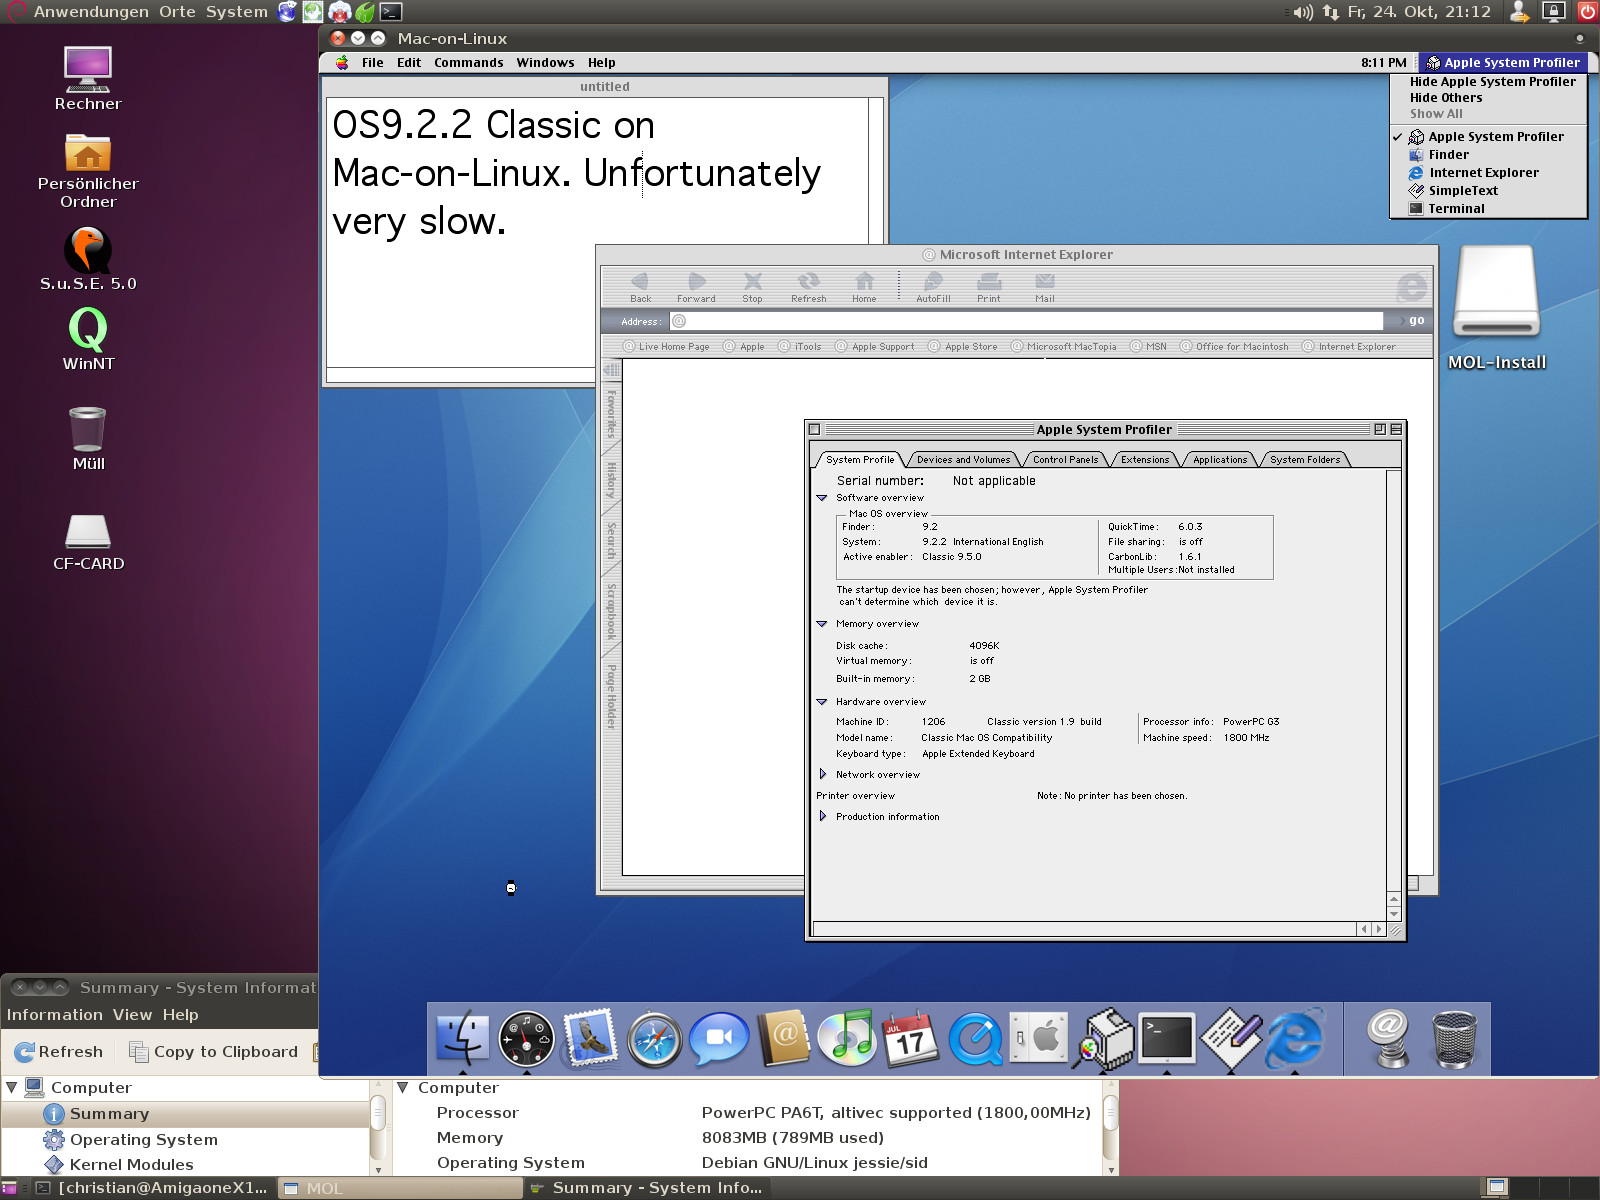Launch iTunes from the dock
The image size is (1600, 1200).
pyautogui.click(x=847, y=1039)
